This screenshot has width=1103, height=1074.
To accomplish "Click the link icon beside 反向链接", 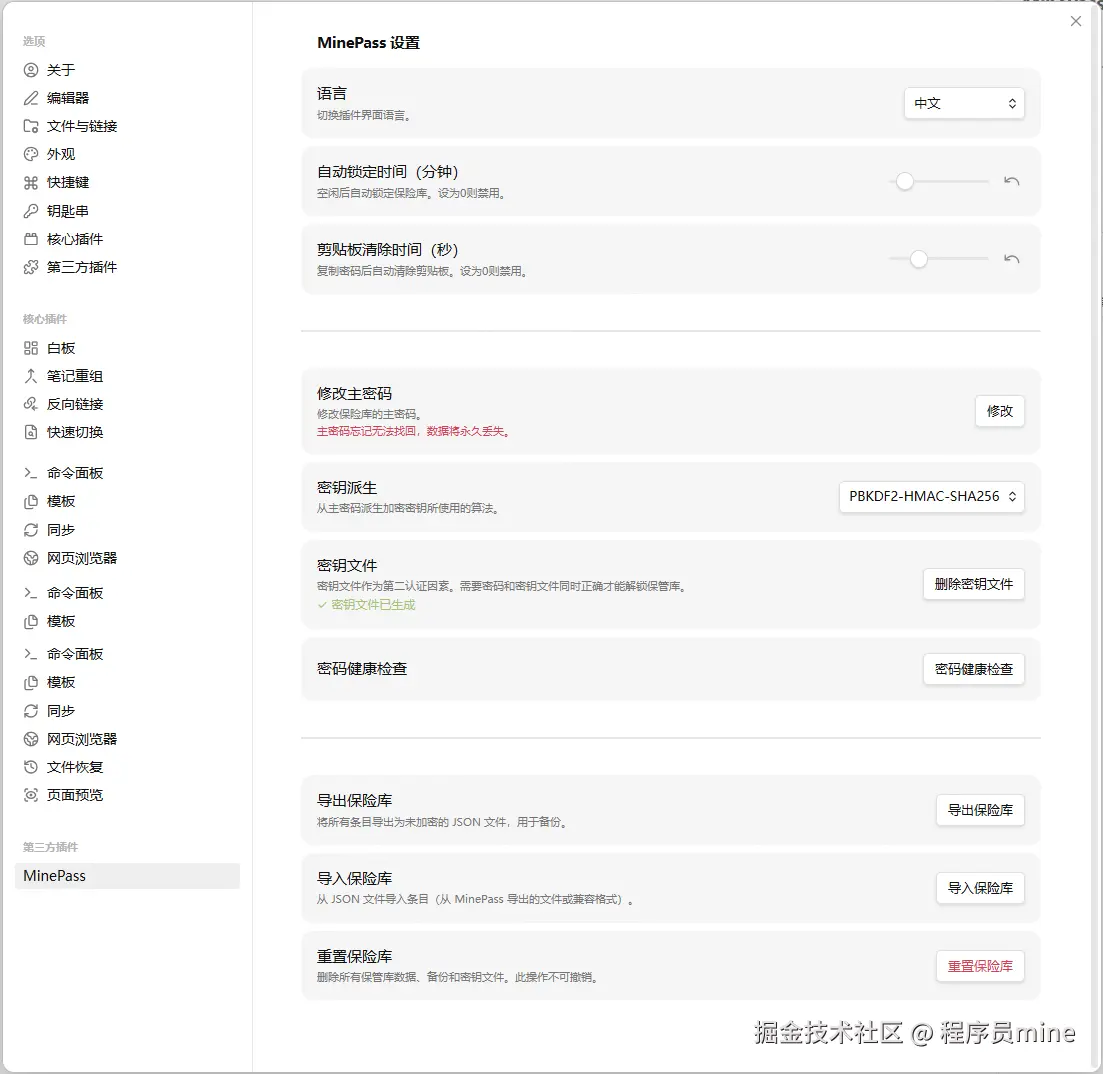I will click(x=31, y=404).
